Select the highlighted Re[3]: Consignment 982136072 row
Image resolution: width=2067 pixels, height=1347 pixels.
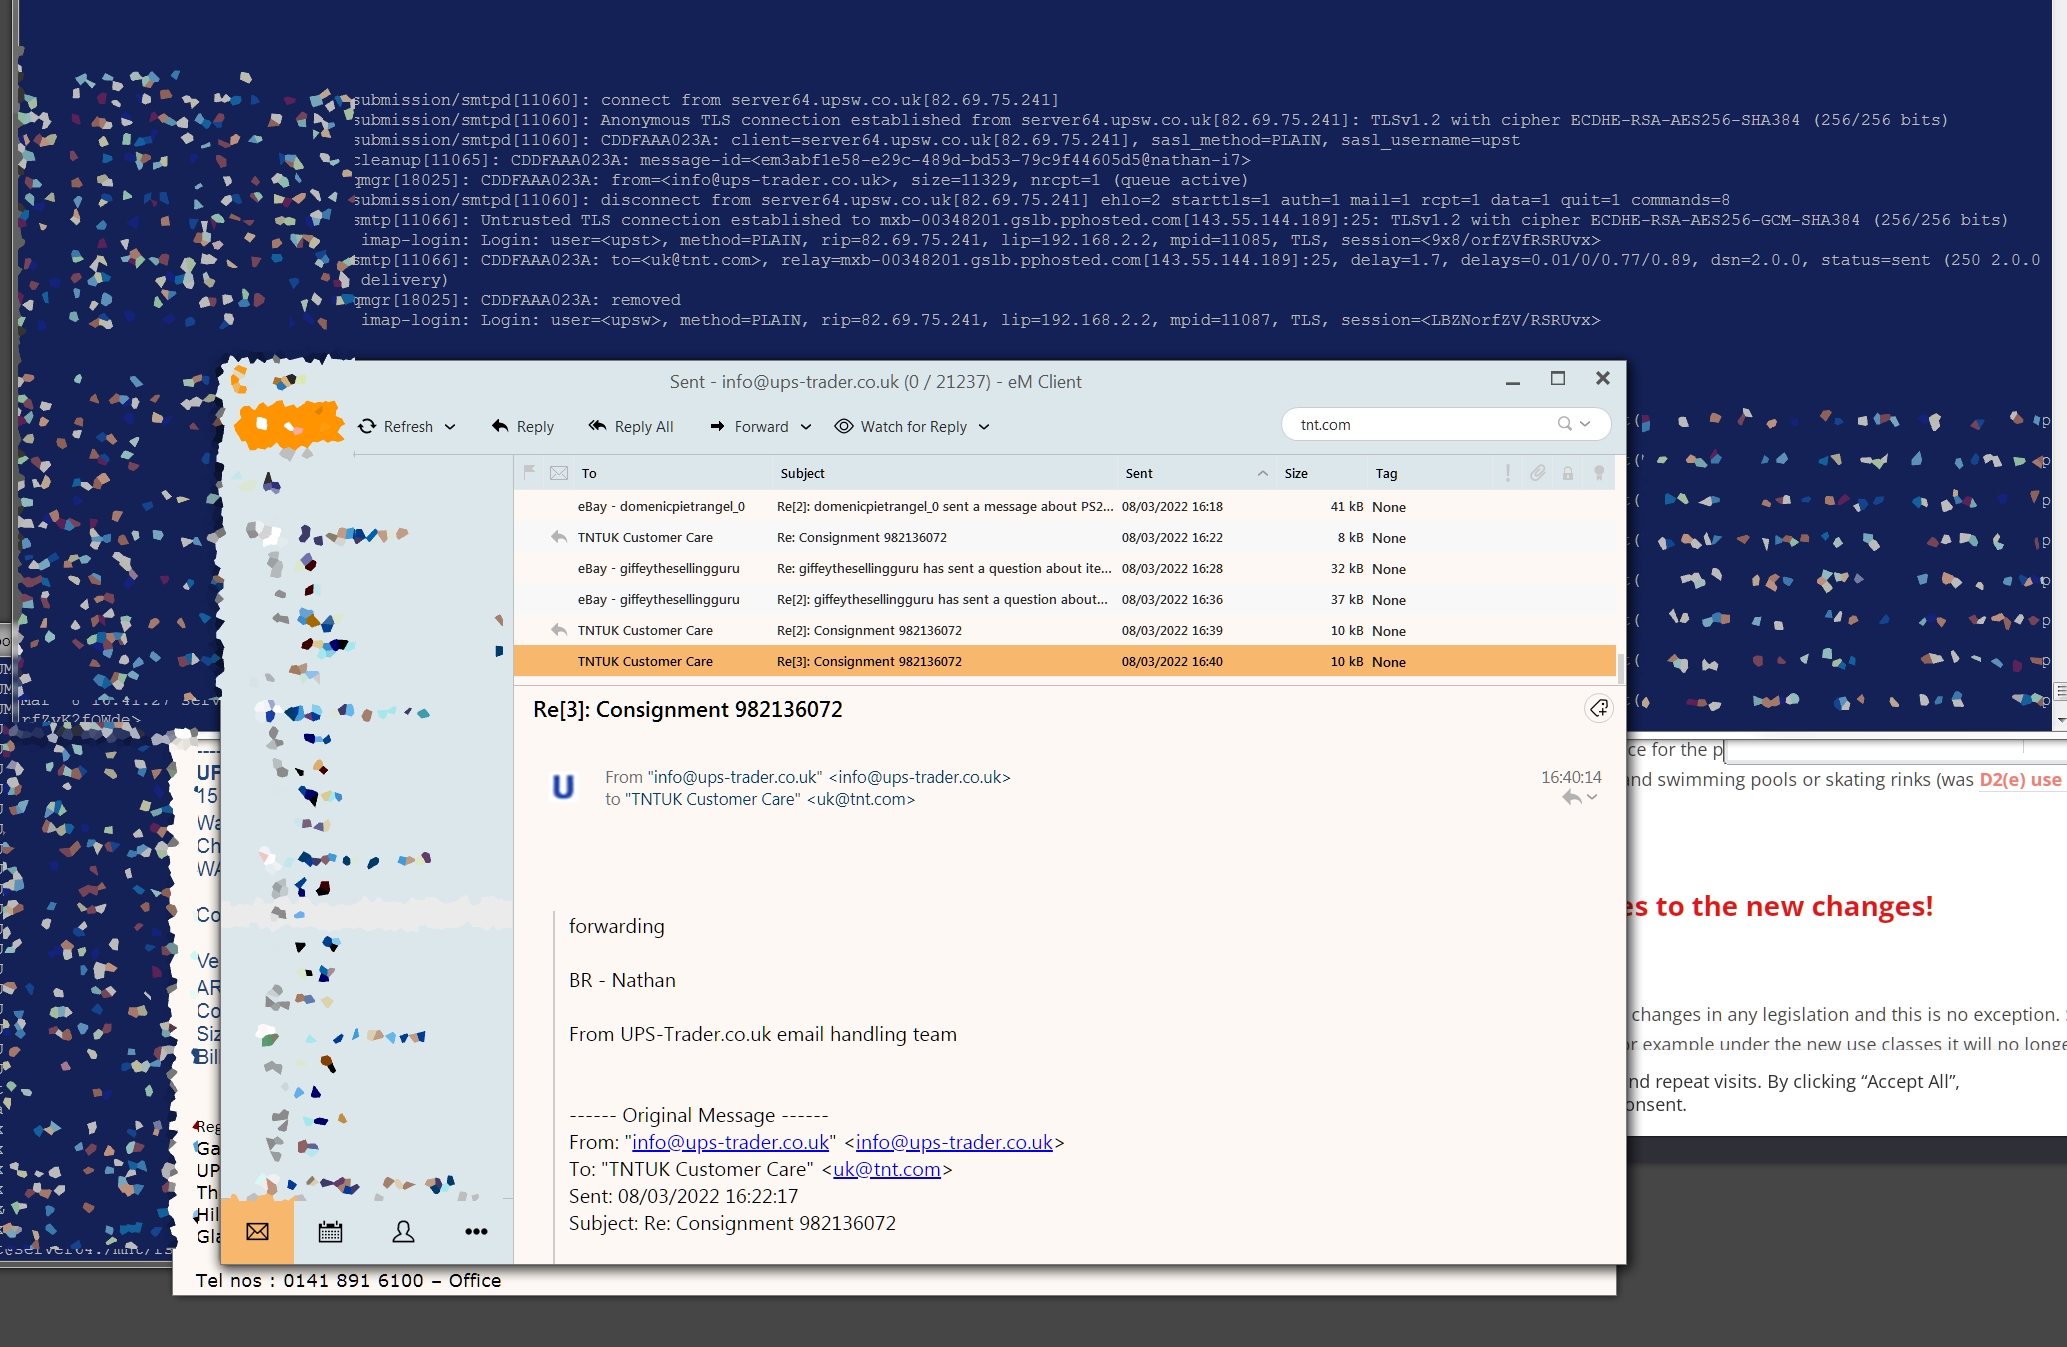pos(1065,662)
